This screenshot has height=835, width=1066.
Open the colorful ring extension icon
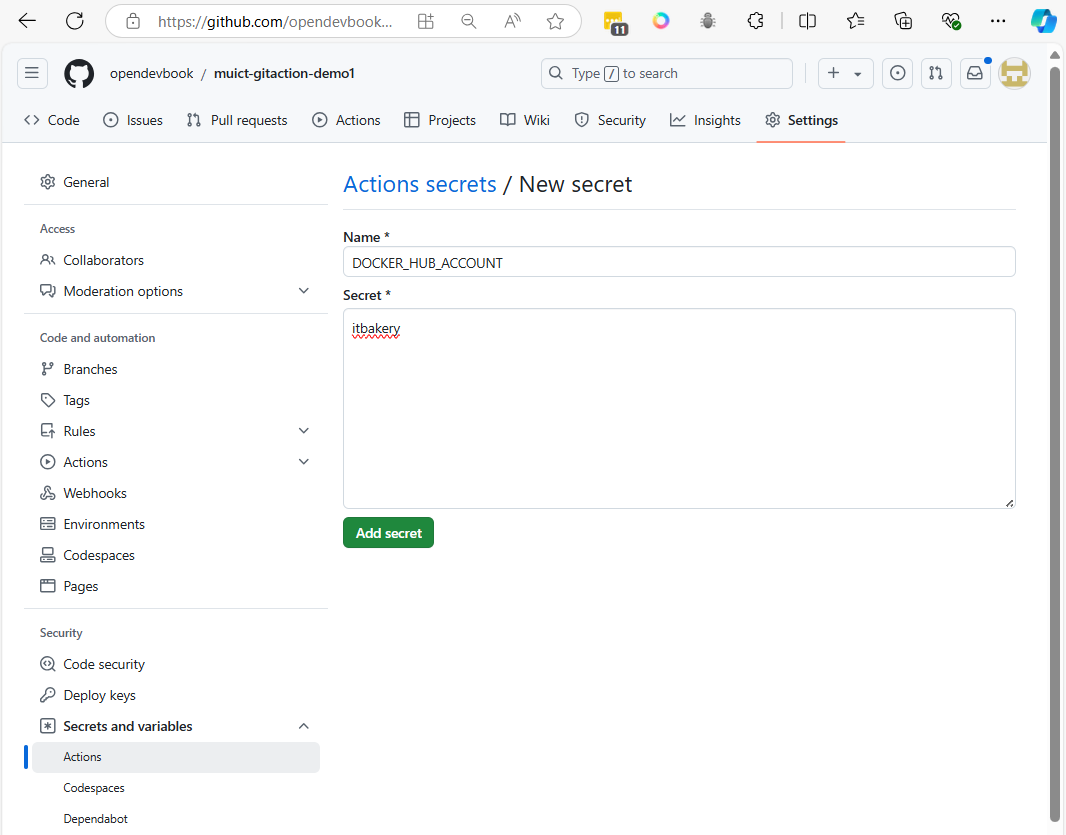click(661, 21)
